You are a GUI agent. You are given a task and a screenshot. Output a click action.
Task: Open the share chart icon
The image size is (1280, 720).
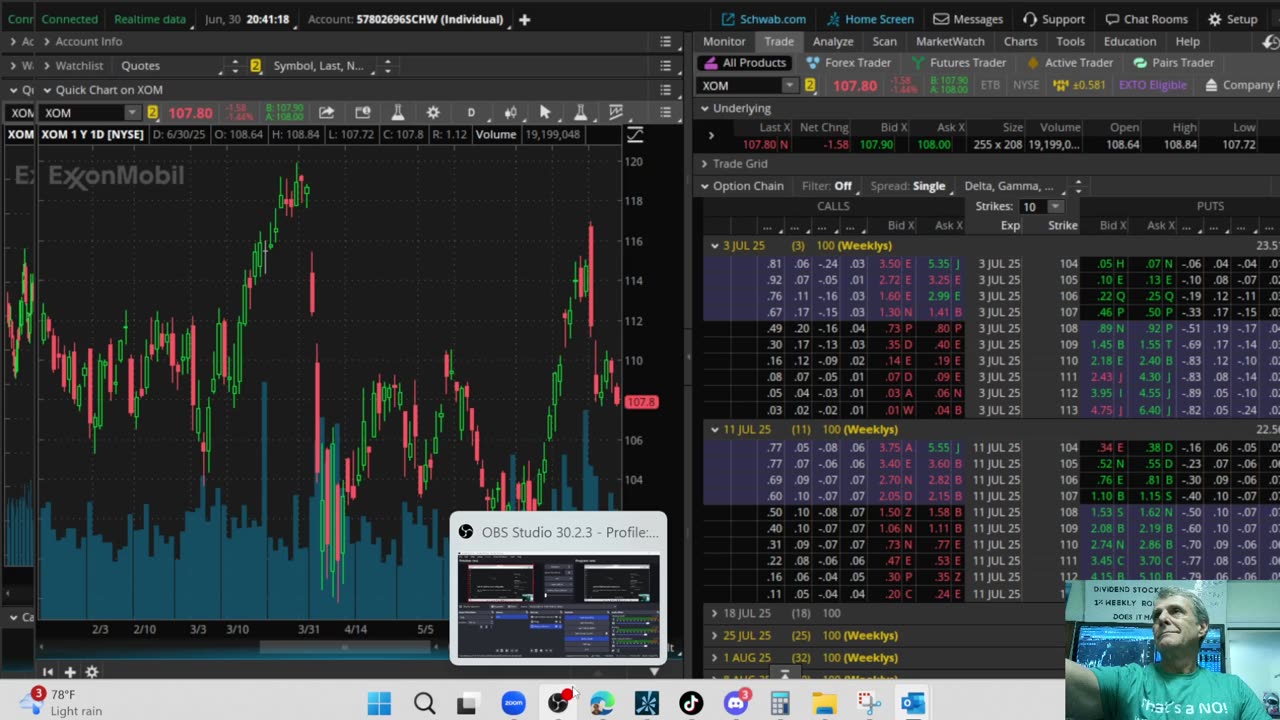click(x=326, y=112)
